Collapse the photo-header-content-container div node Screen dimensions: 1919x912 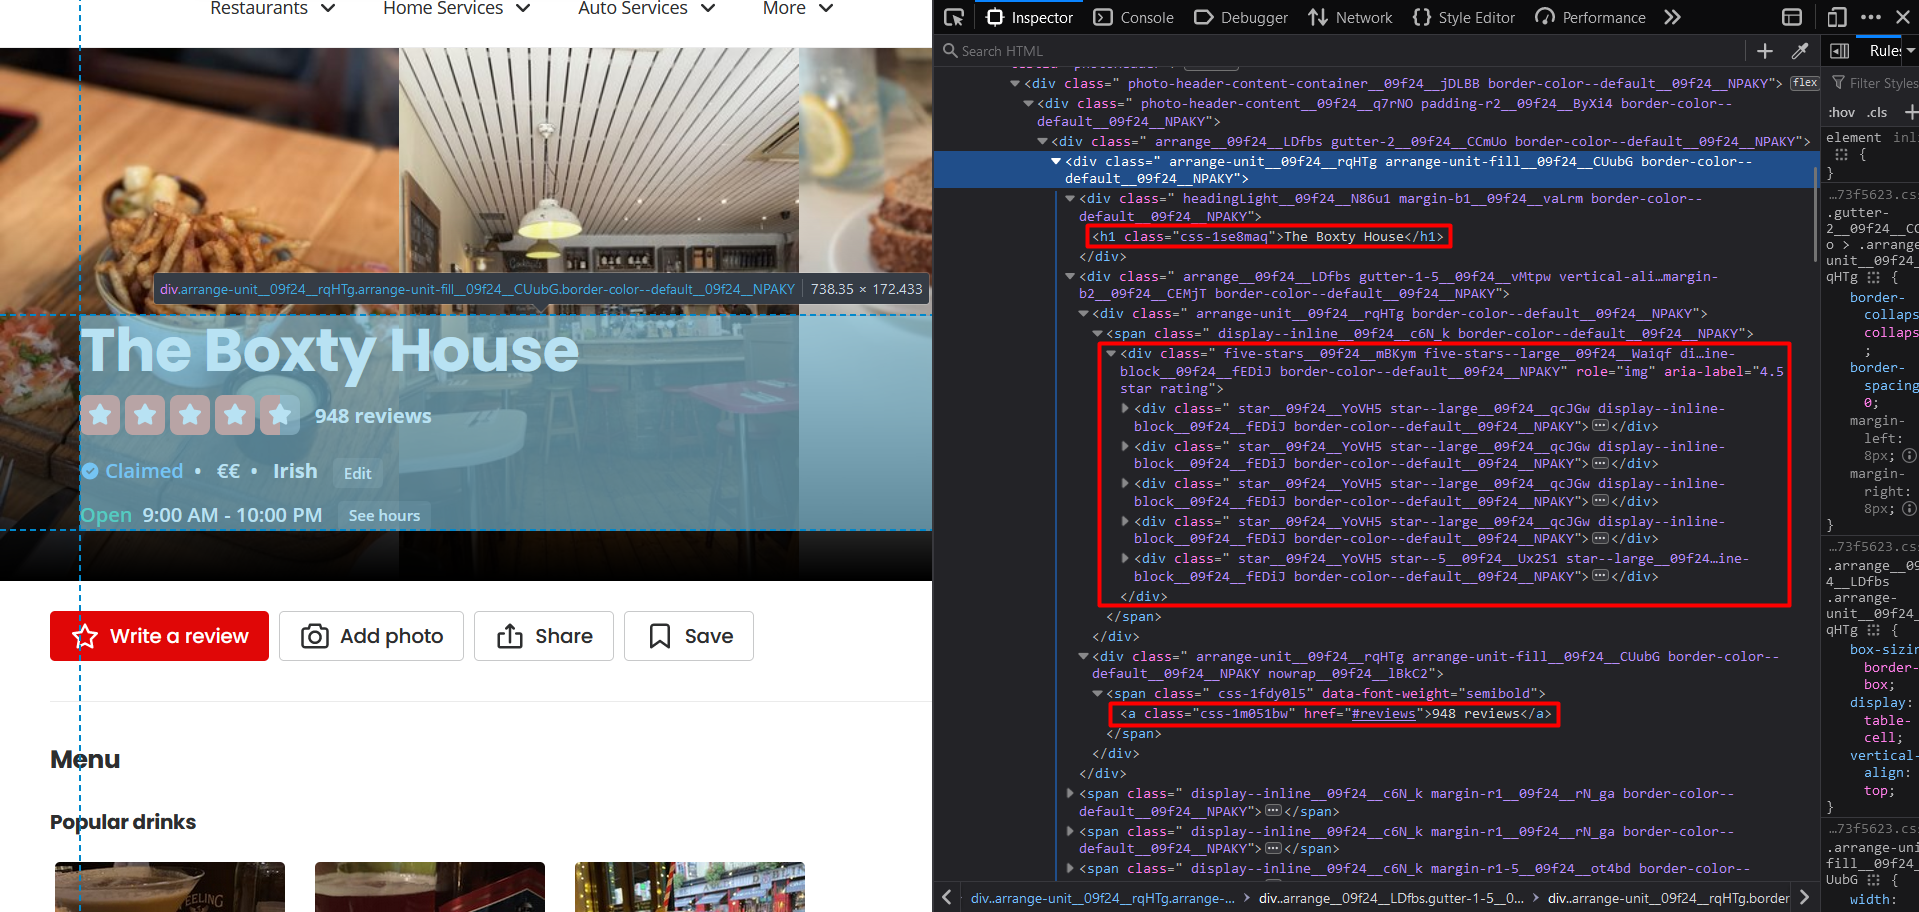[x=1014, y=83]
